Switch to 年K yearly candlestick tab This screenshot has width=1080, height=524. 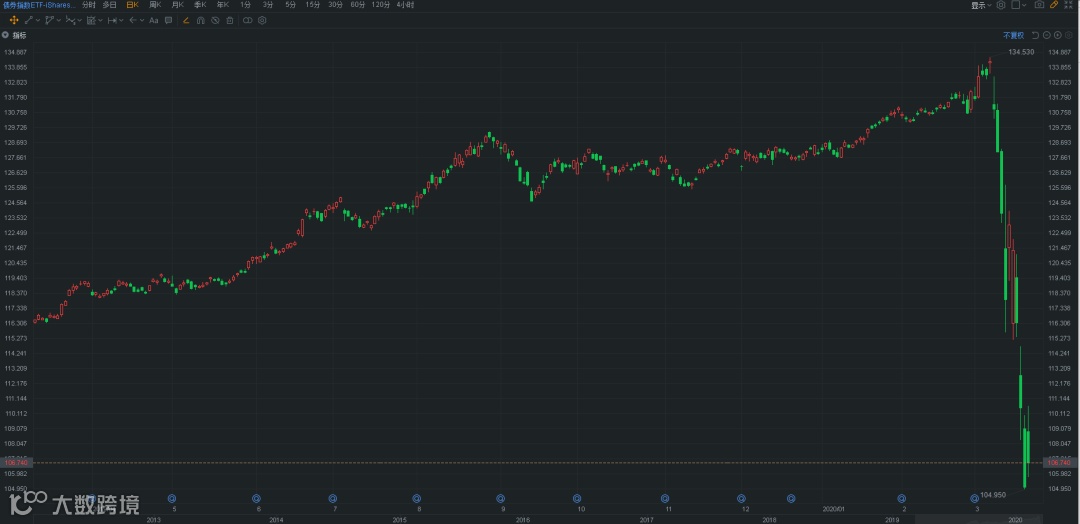[x=222, y=5]
